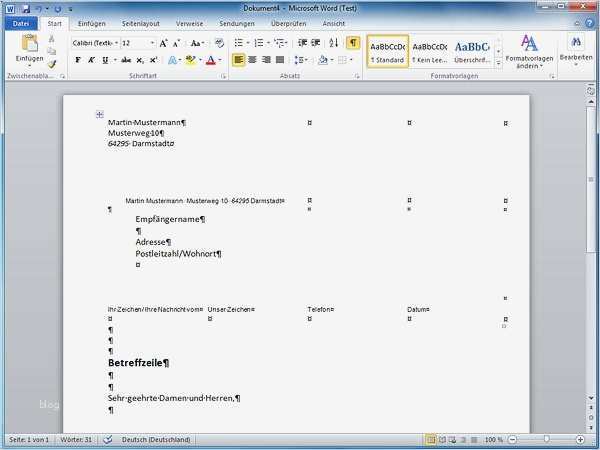The height and width of the screenshot is (450, 600).
Task: Toggle underline formatting (U)
Action: pos(105,60)
